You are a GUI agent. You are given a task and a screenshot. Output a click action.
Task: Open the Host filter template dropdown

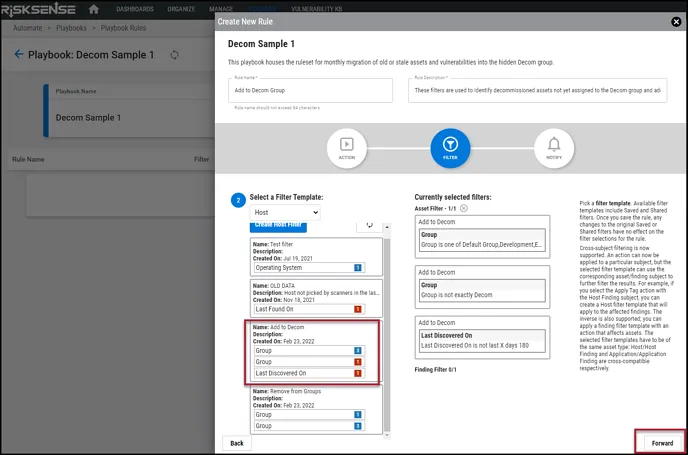click(285, 212)
